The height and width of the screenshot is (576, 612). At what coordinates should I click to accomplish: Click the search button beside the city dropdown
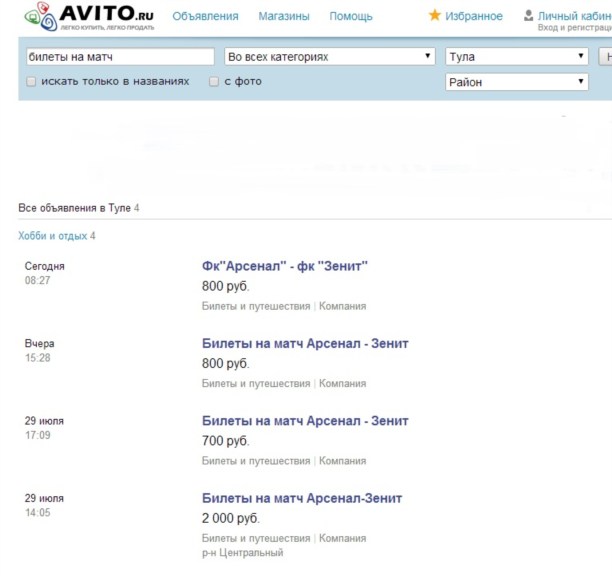click(x=605, y=57)
